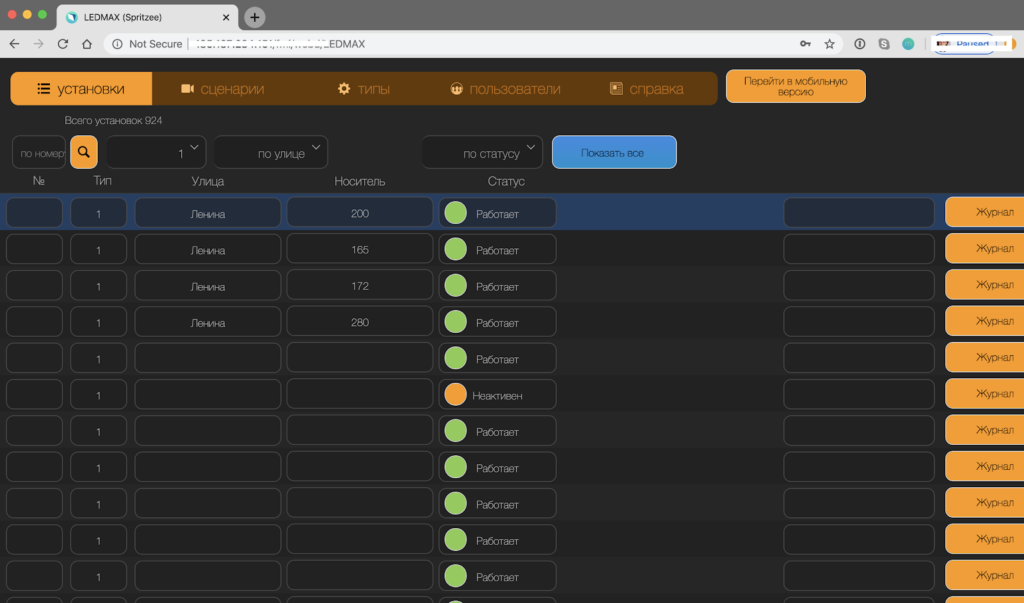Open Журнал for the row with 172
Image resolution: width=1024 pixels, height=603 pixels.
click(x=985, y=285)
